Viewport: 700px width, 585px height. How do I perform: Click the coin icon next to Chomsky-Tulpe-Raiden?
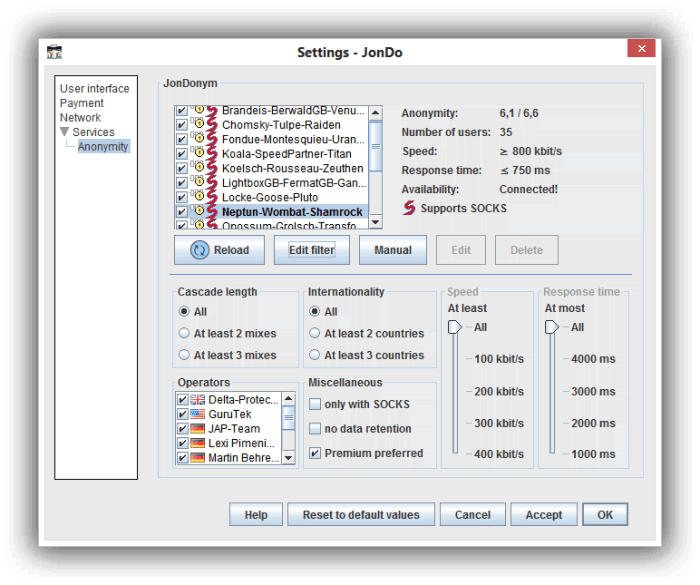(198, 124)
